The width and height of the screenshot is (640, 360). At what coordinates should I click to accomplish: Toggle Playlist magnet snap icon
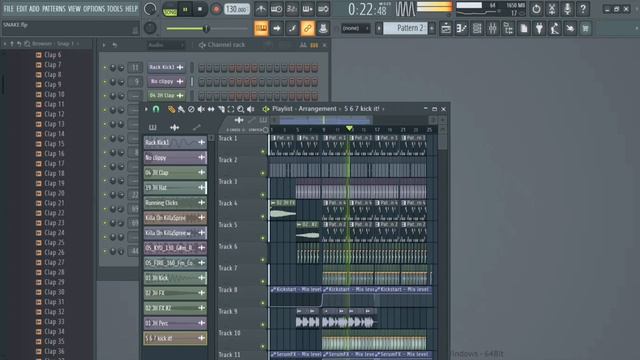(x=156, y=109)
